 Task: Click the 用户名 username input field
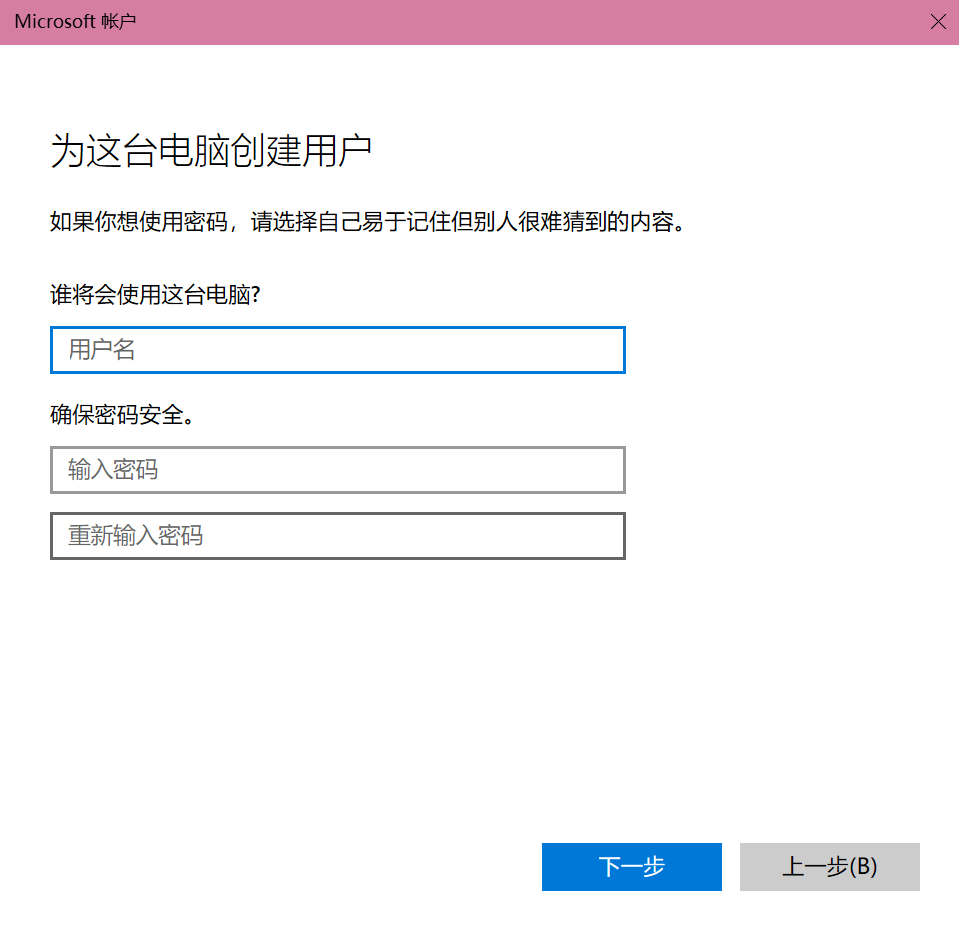(338, 350)
